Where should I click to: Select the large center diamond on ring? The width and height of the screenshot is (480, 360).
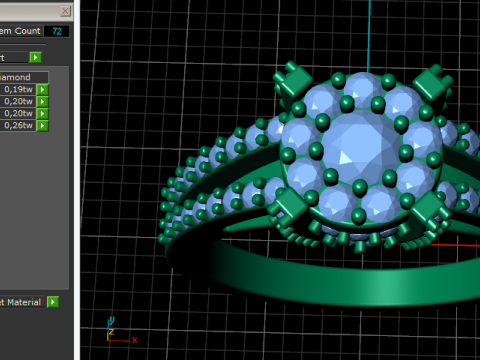coord(361,148)
